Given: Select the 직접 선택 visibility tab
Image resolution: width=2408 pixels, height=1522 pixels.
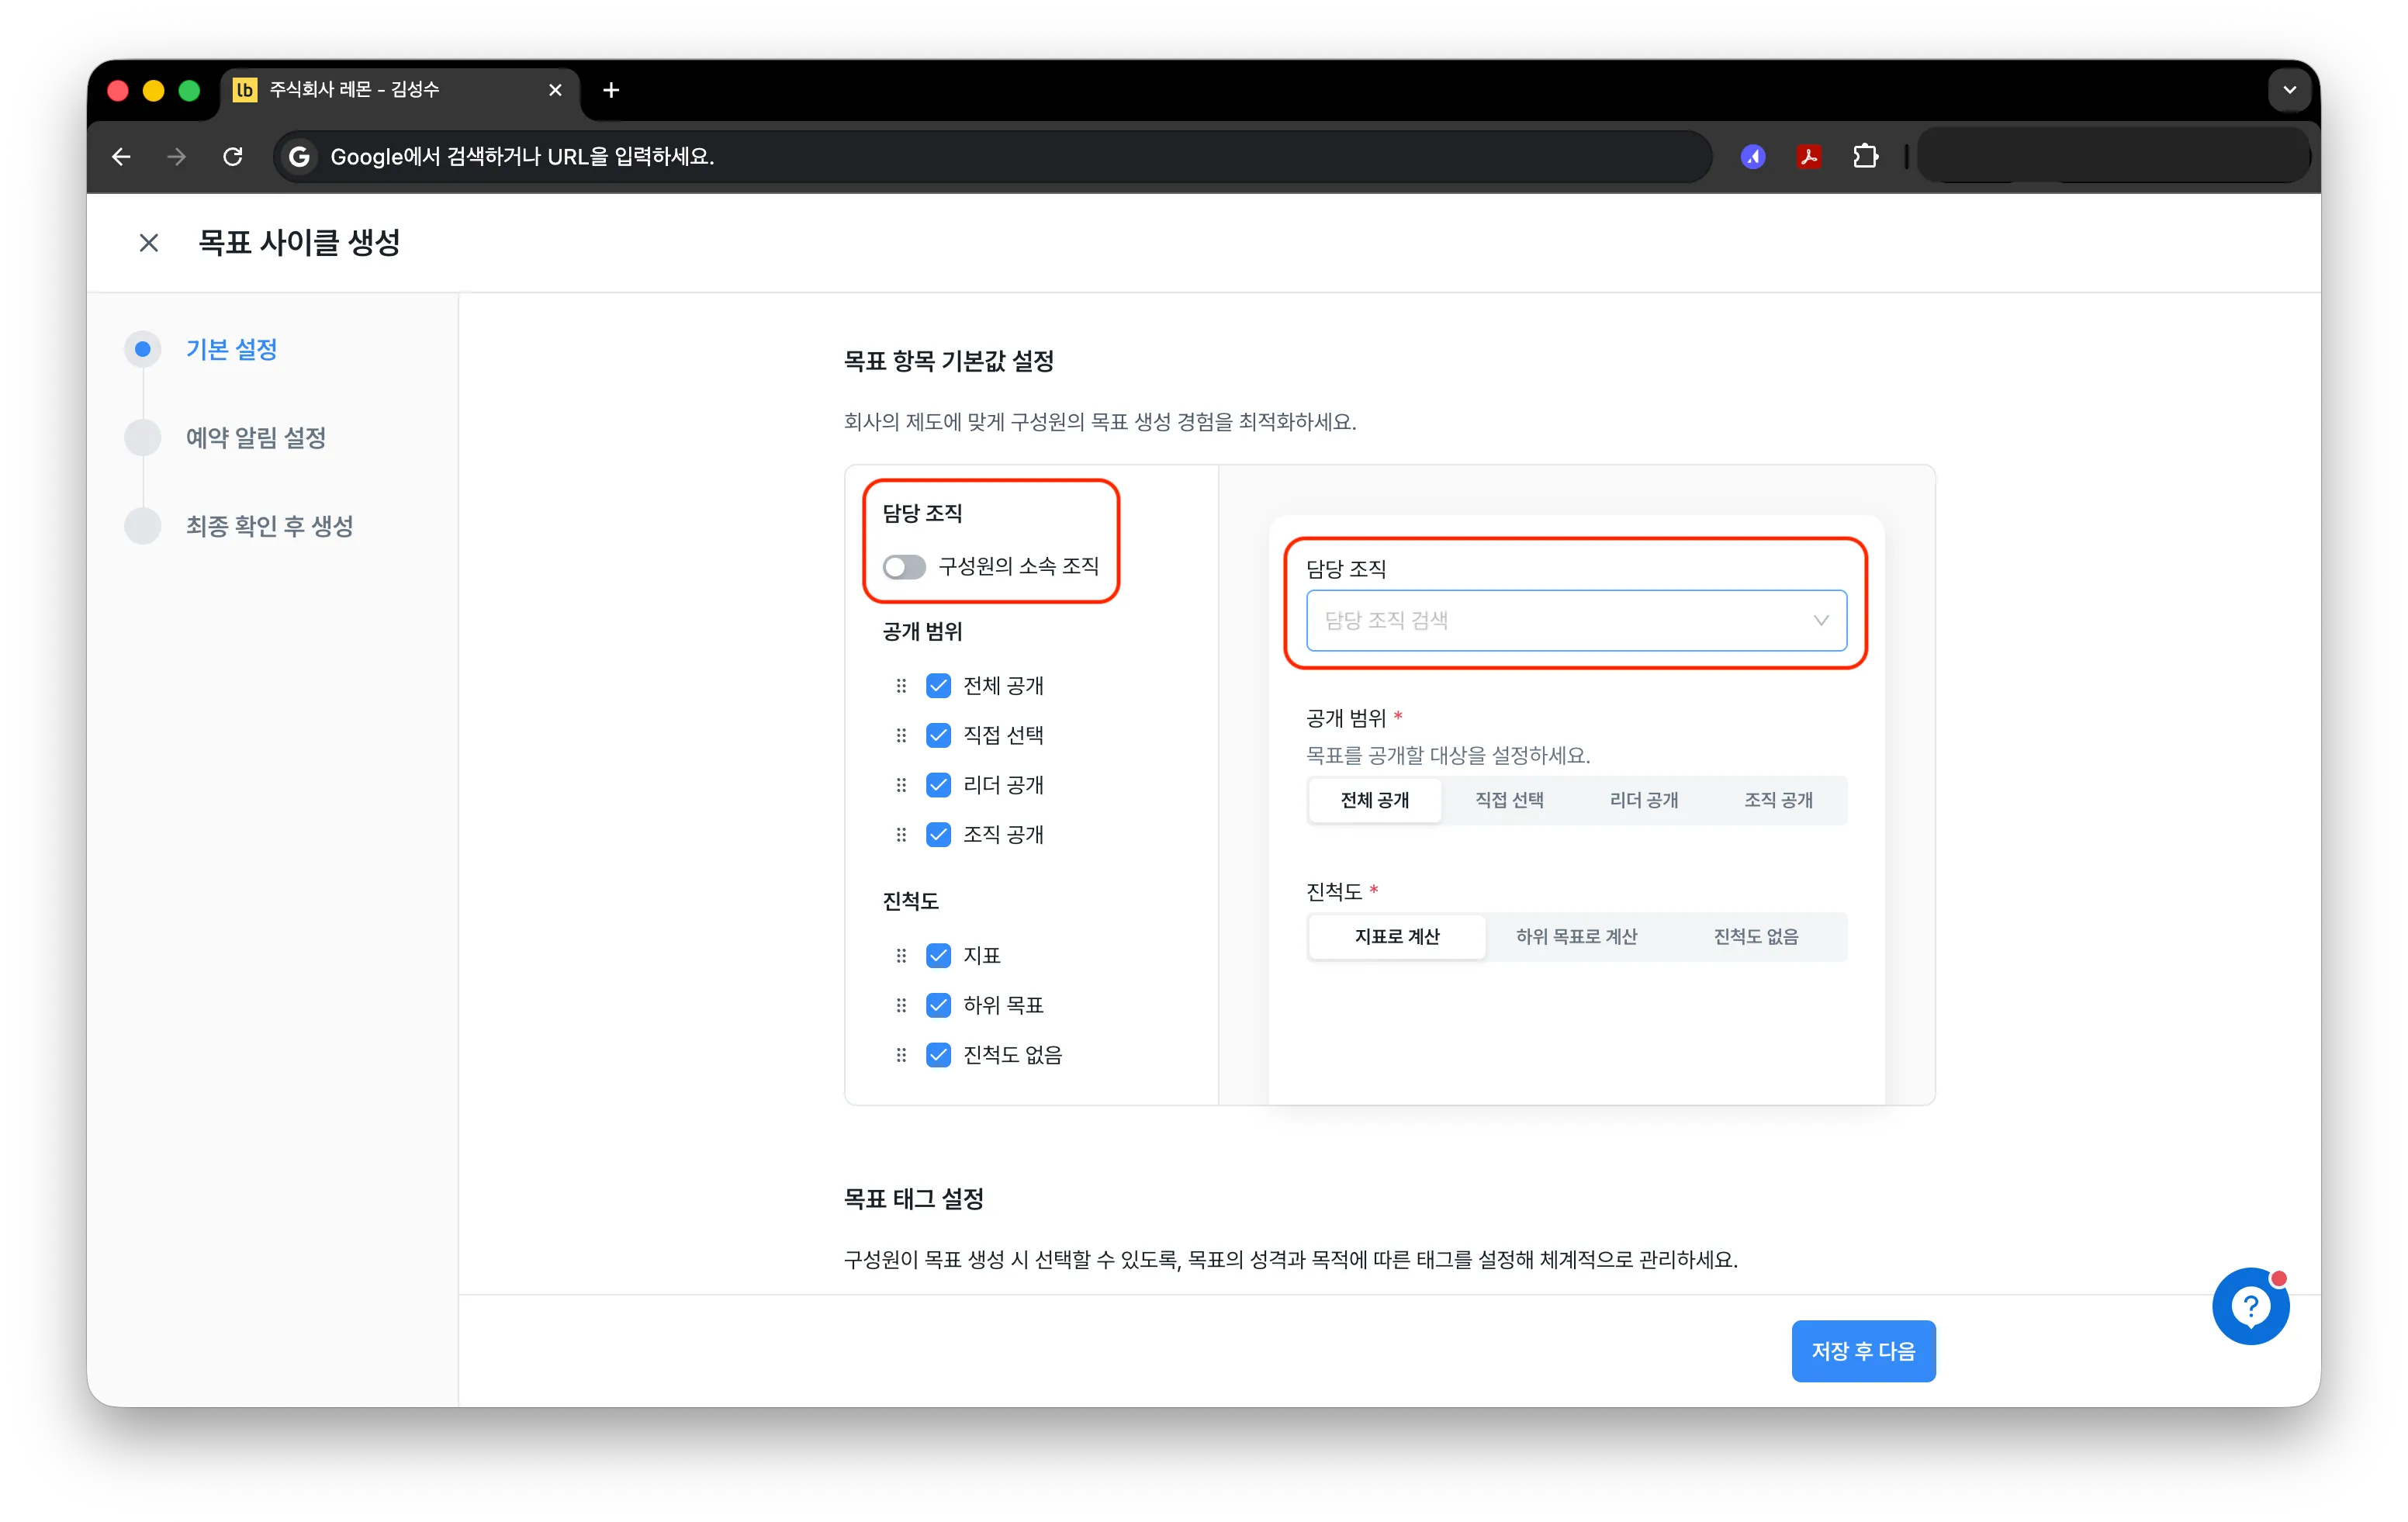Looking at the screenshot, I should click(x=1509, y=800).
